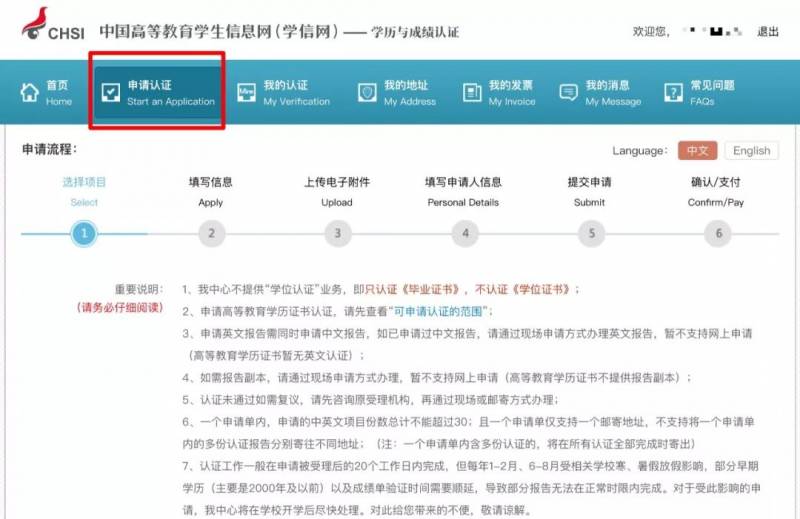Click the My Invoice icon
The height and width of the screenshot is (519, 800).
tap(472, 93)
